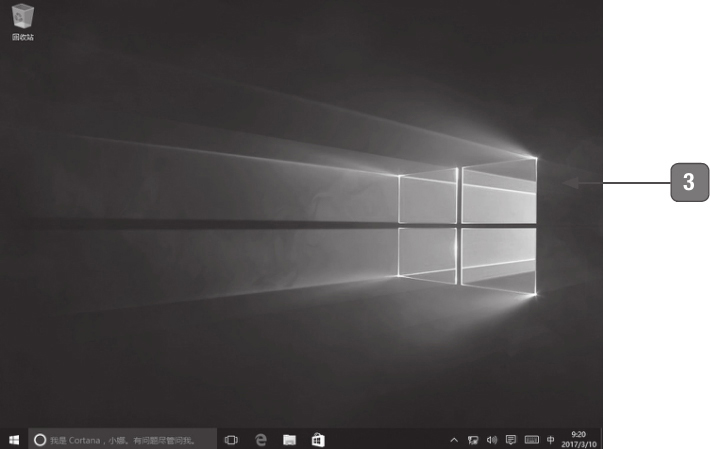
Task: Open the Windows Start menu
Action: point(14,439)
